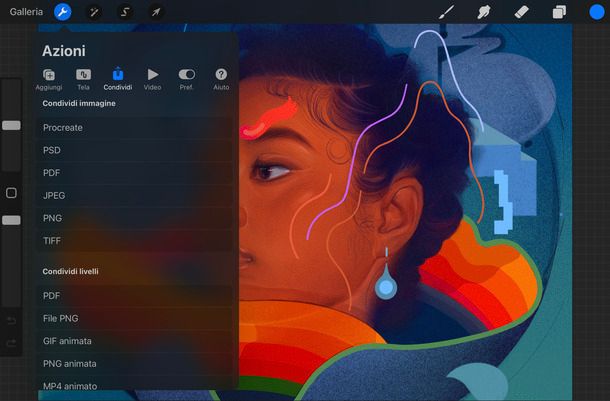The width and height of the screenshot is (610, 401).
Task: Open the Video tab
Action: [152, 79]
